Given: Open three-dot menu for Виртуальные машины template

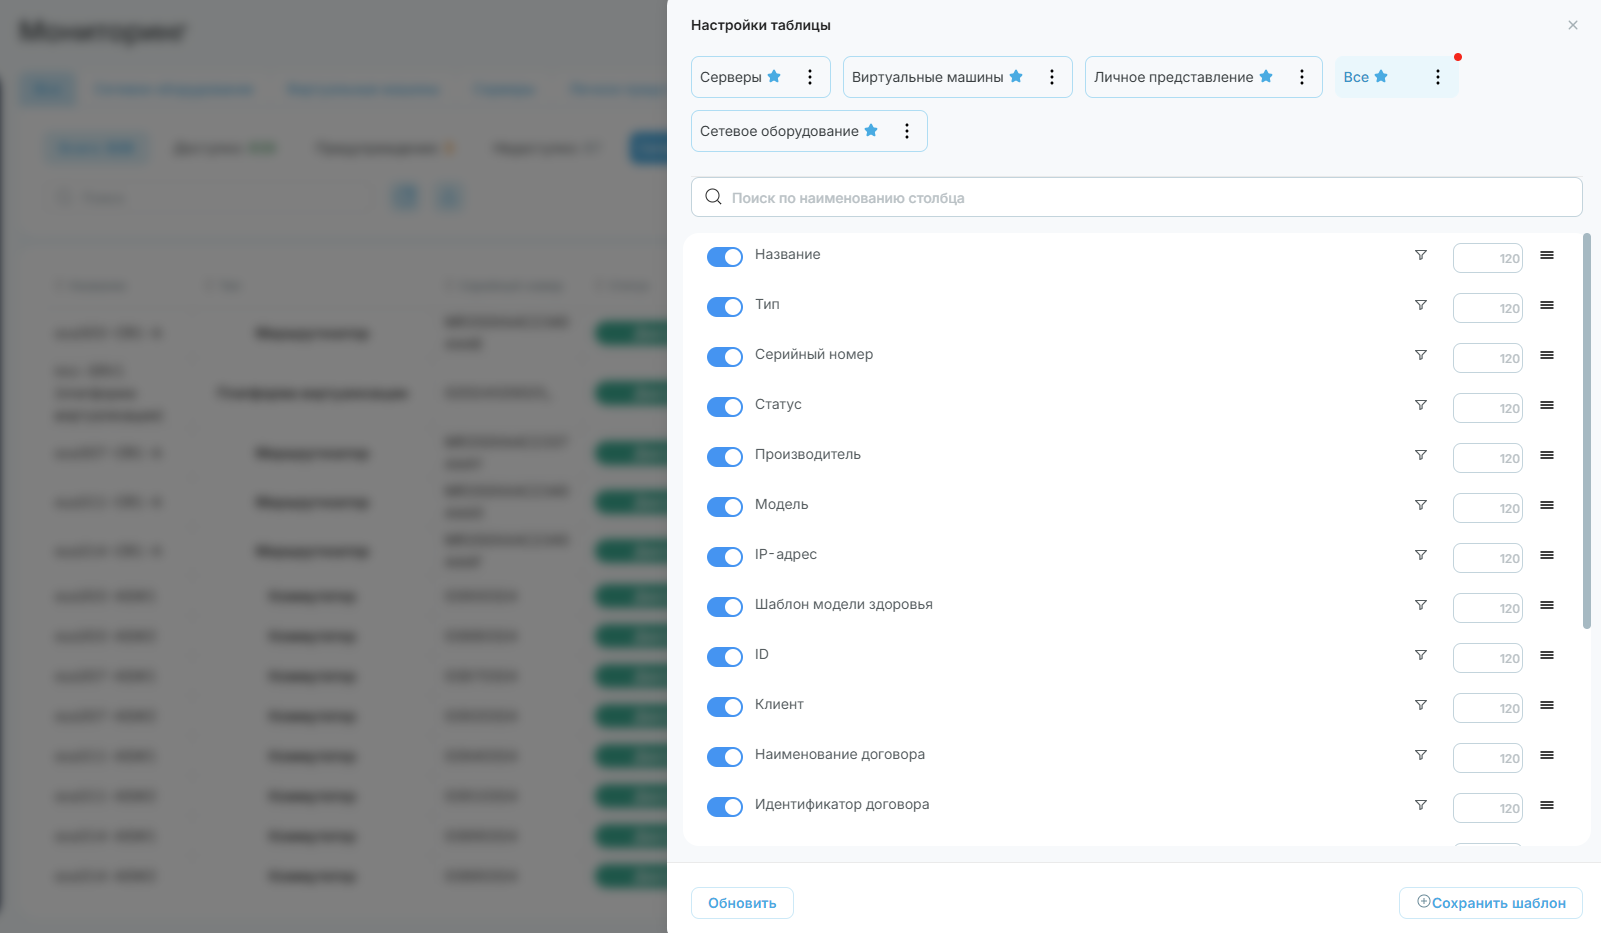Looking at the screenshot, I should click(x=1052, y=77).
